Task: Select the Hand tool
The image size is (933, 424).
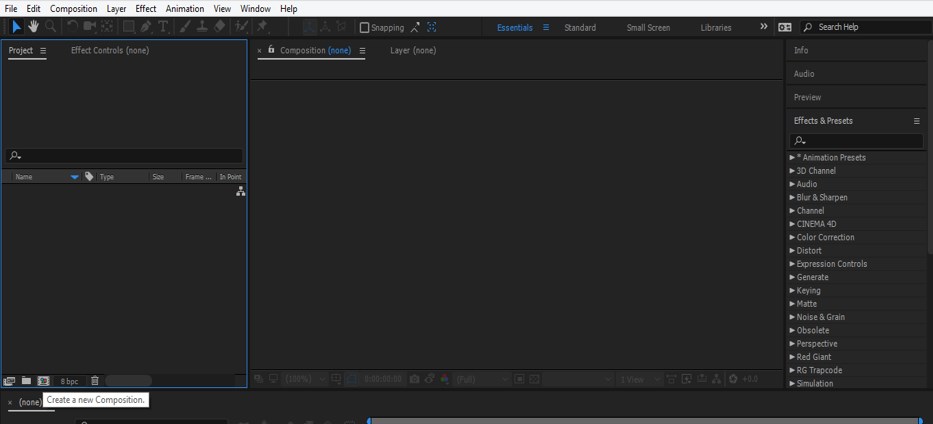Action: coord(33,27)
